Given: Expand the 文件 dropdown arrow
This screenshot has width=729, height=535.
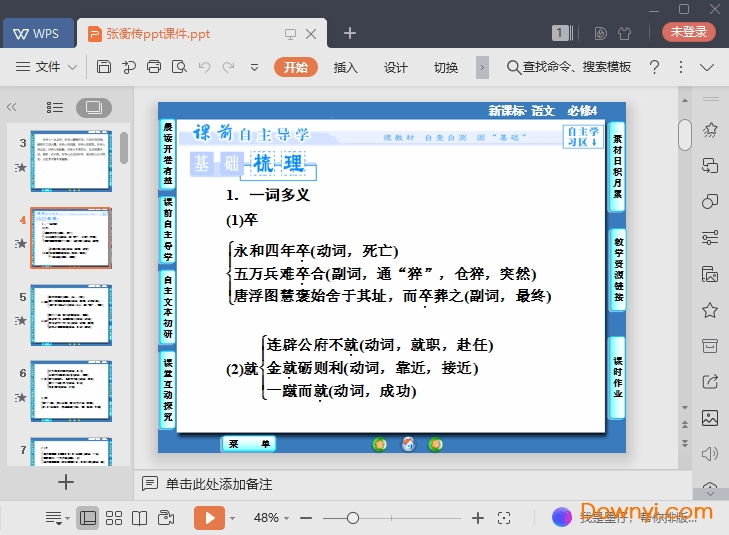Looking at the screenshot, I should tap(73, 67).
